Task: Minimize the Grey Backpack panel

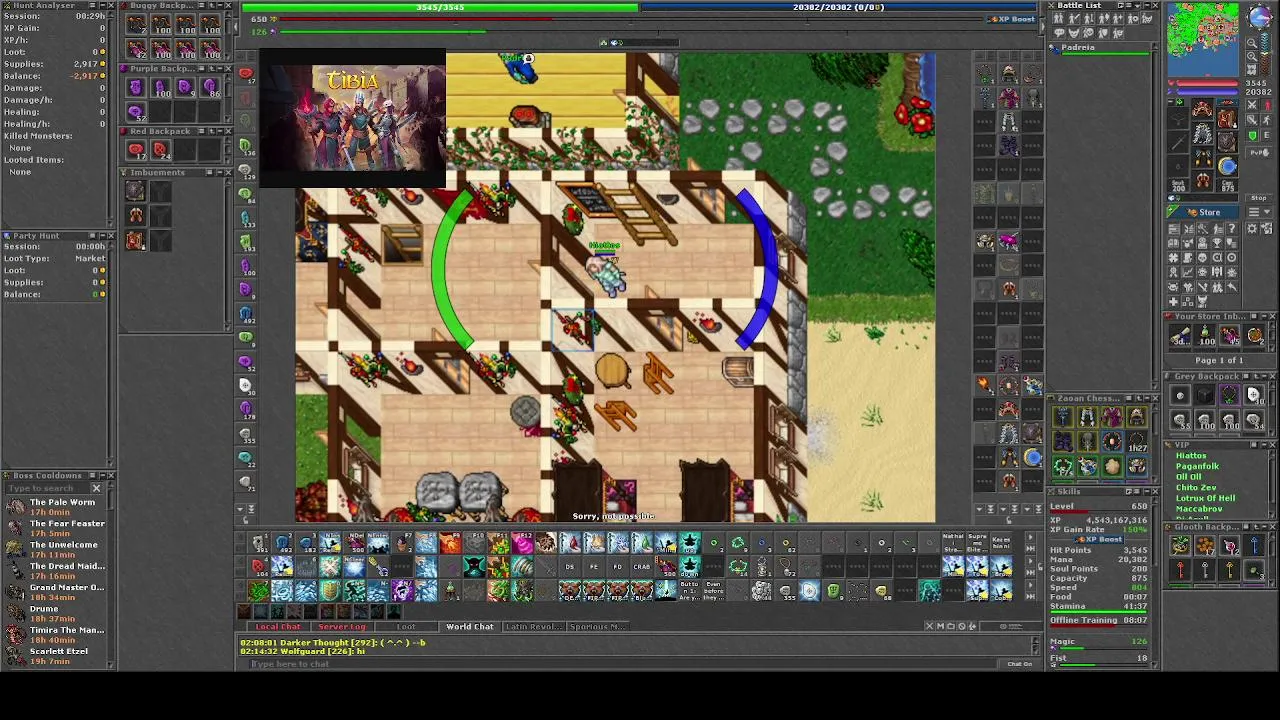Action: 1262,377
